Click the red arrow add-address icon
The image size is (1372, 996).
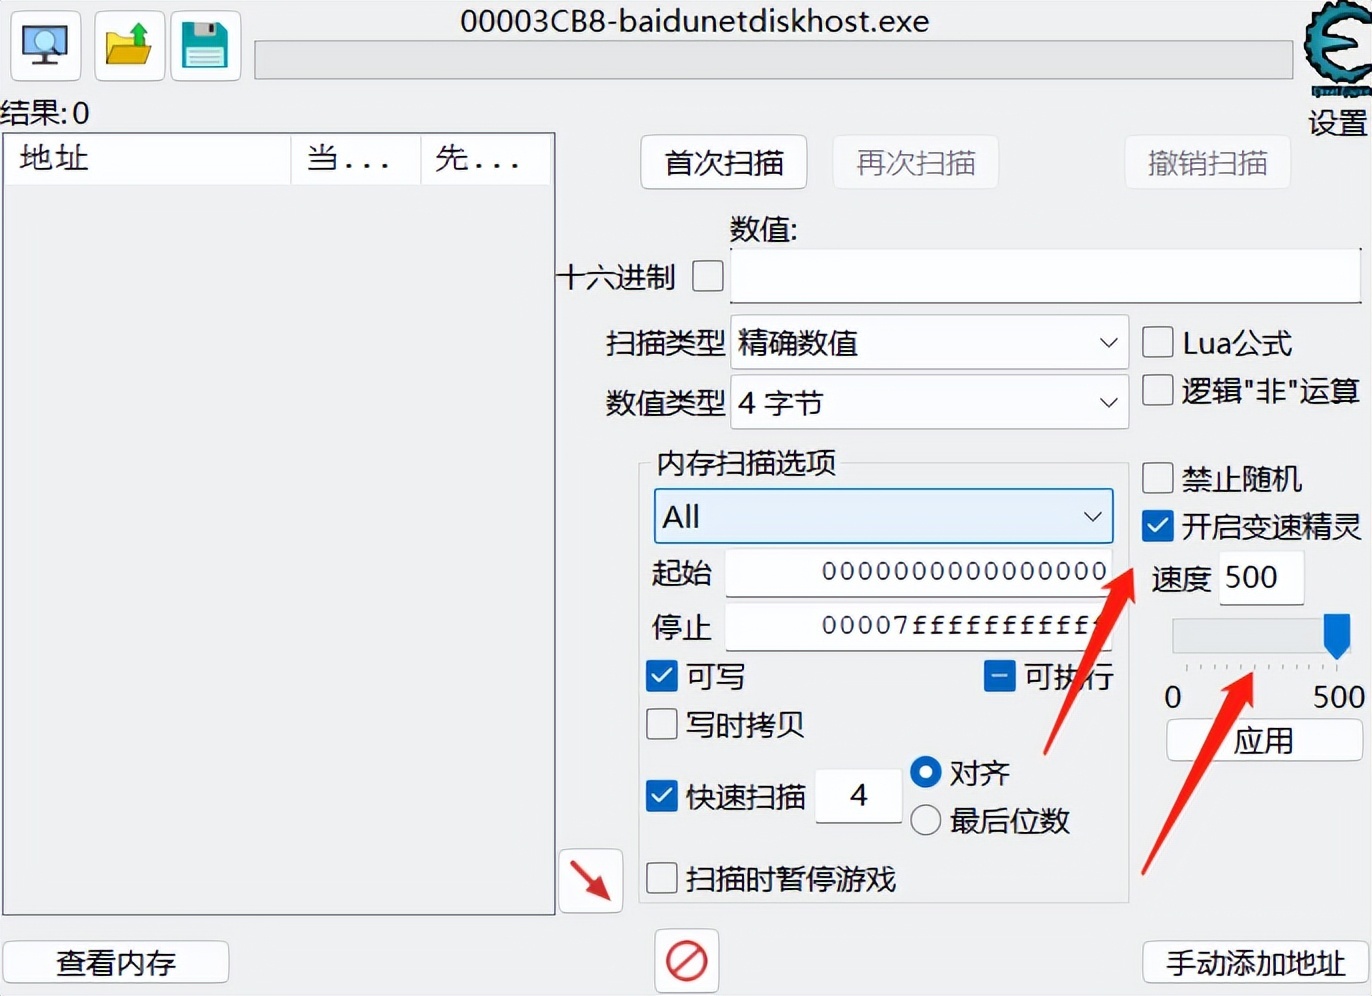[590, 881]
